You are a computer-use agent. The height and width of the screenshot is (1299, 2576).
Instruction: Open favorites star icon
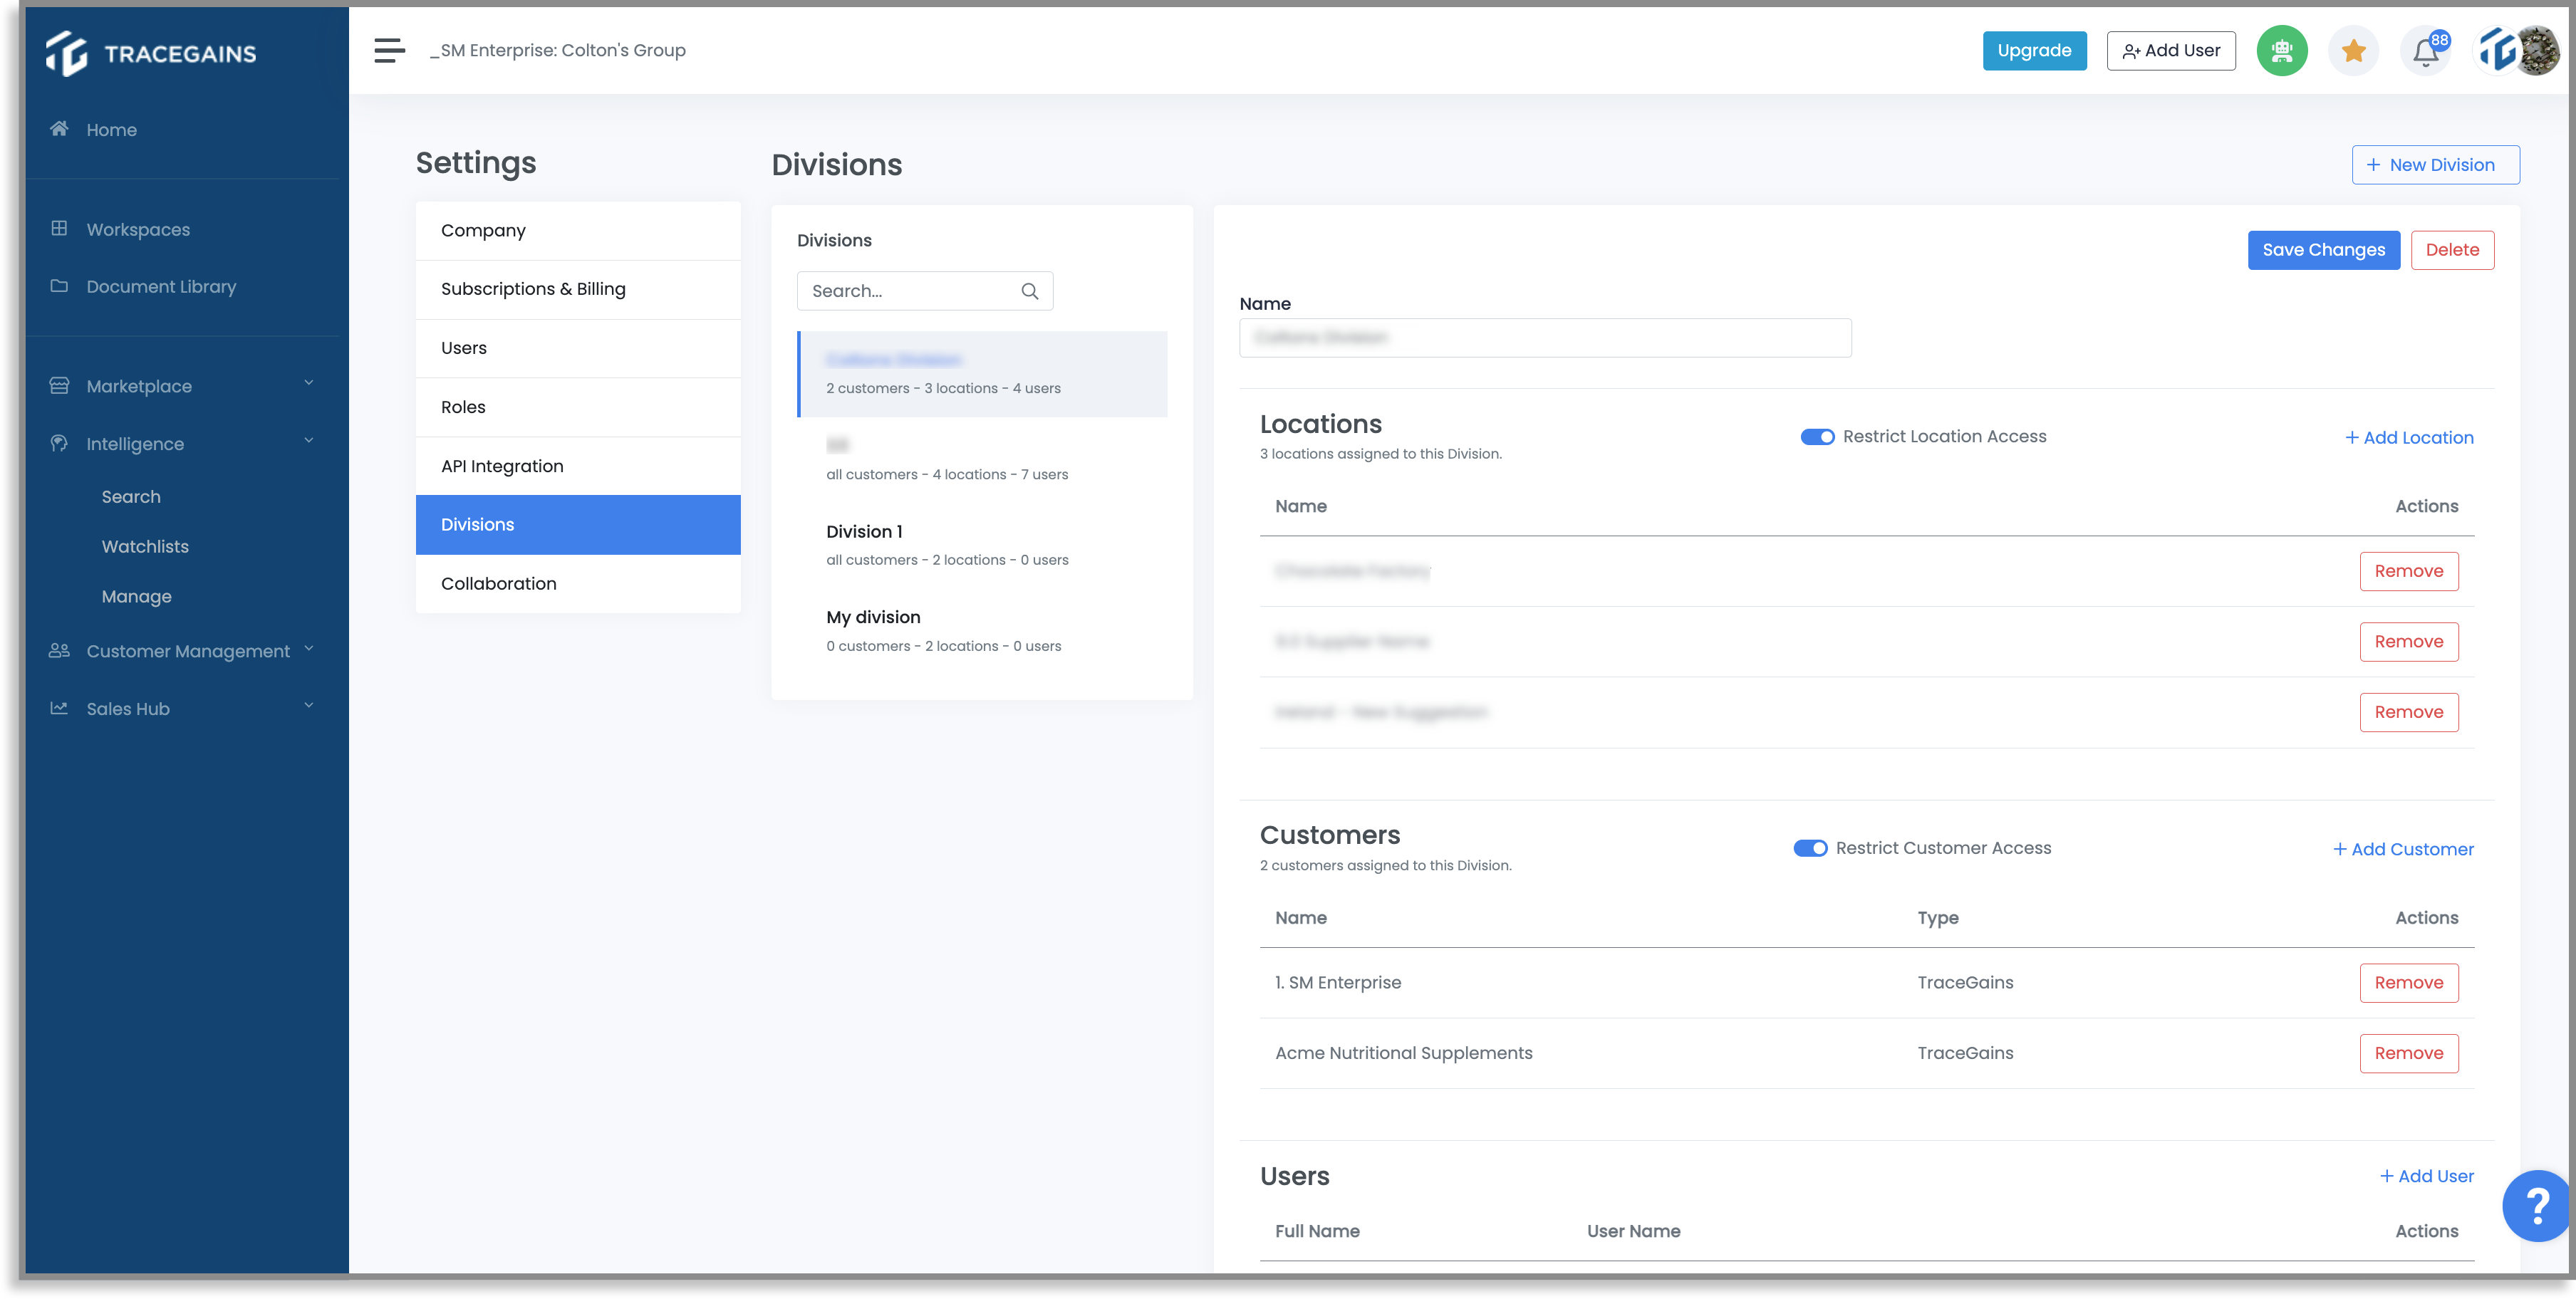[2353, 50]
